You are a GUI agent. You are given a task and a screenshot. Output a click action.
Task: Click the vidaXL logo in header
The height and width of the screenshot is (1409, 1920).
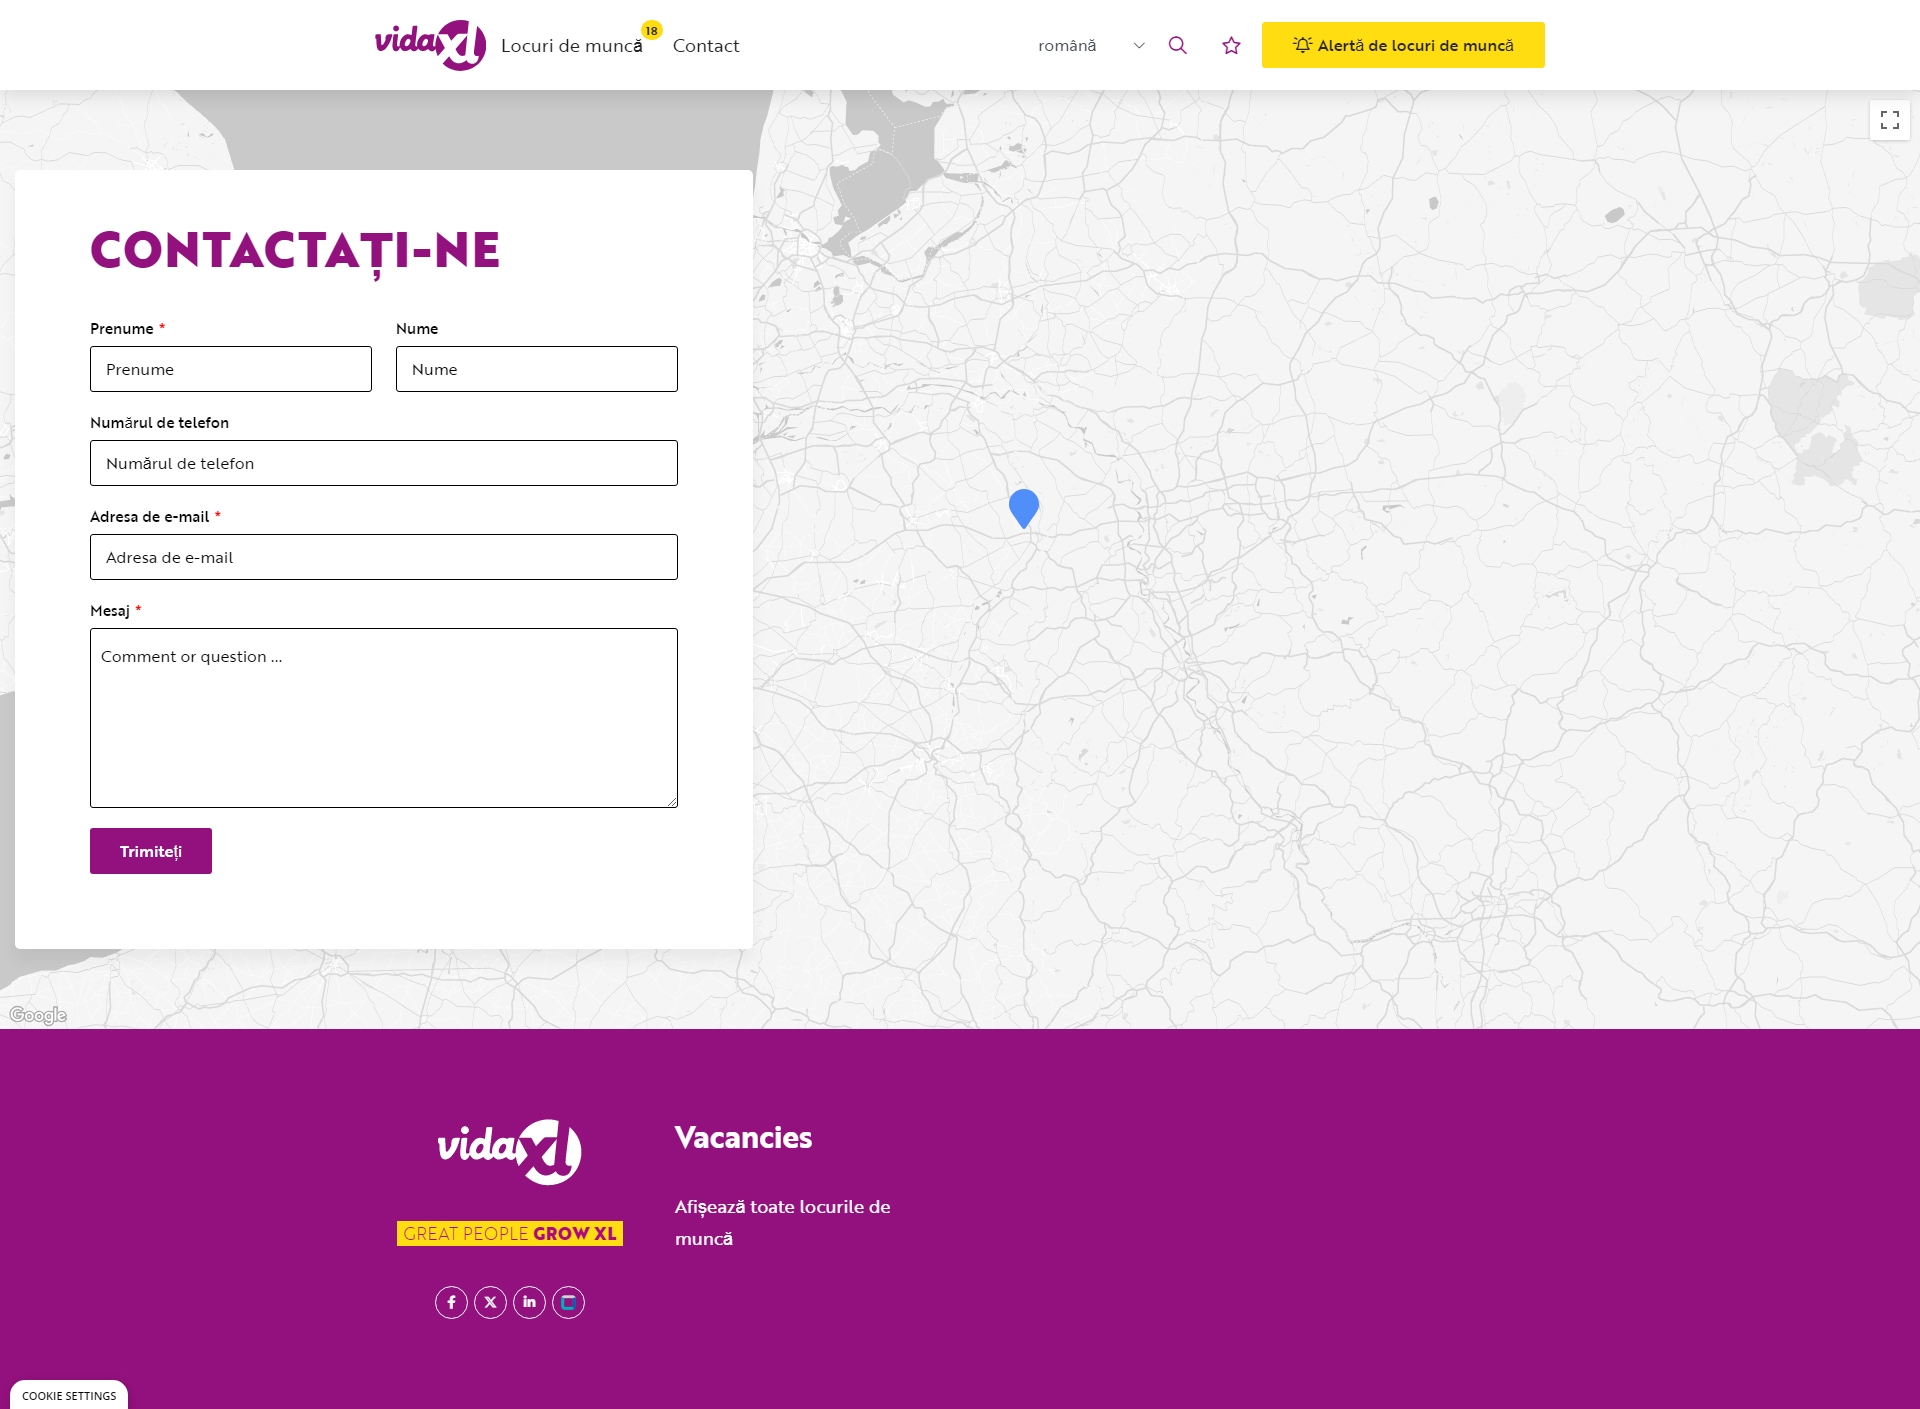[430, 45]
